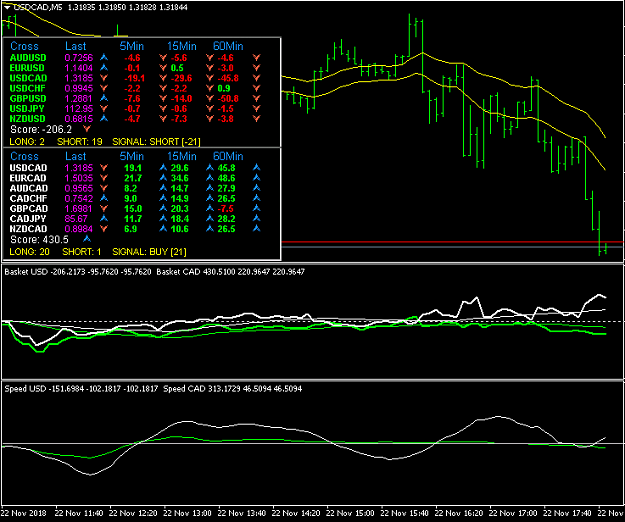625x522 pixels.
Task: Click the LONG: 20 counter text
Action: pos(29,252)
